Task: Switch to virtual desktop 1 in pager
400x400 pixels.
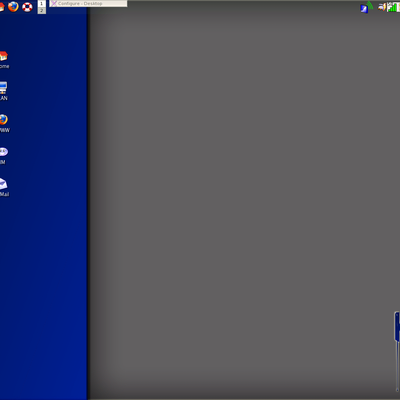Action: [x=42, y=4]
